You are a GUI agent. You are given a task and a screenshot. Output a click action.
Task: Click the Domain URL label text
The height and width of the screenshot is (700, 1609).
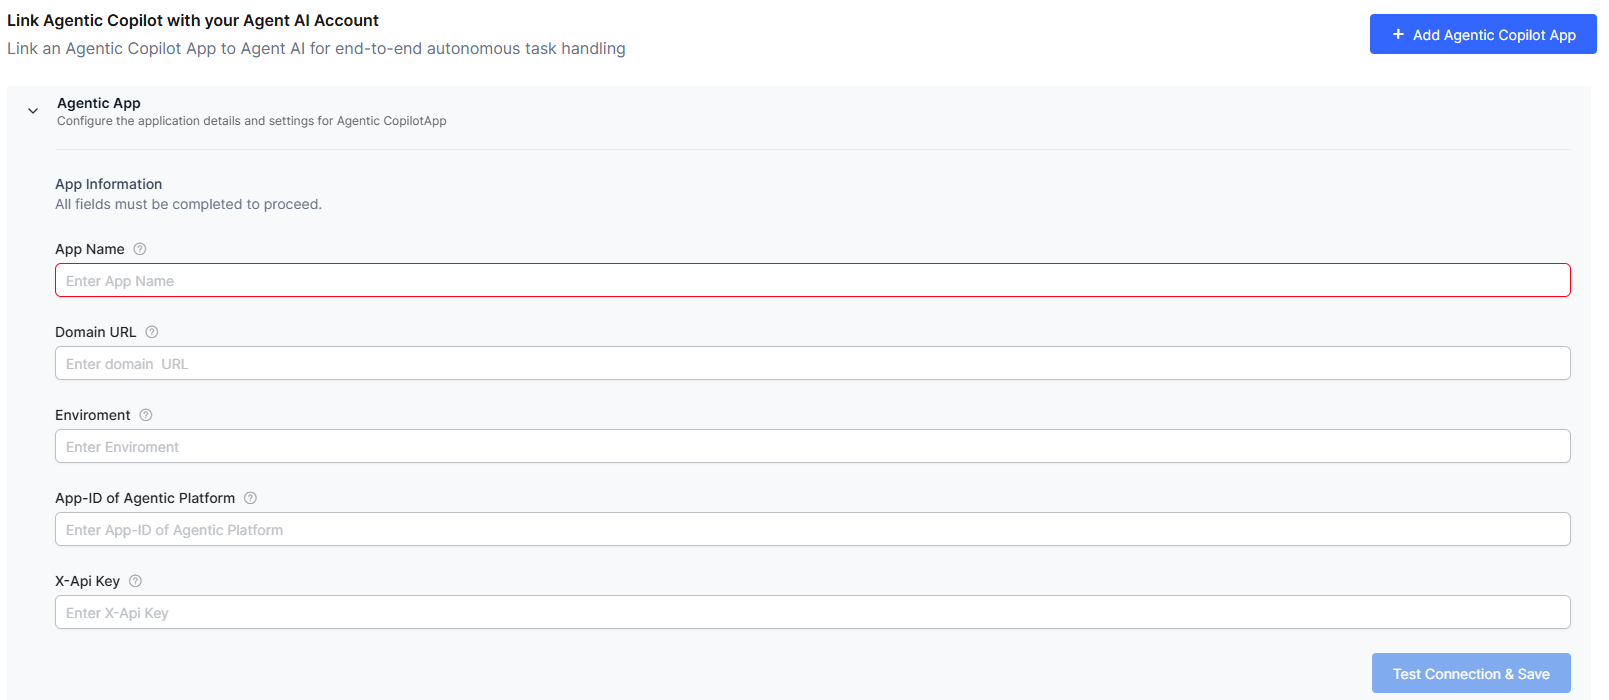point(96,332)
